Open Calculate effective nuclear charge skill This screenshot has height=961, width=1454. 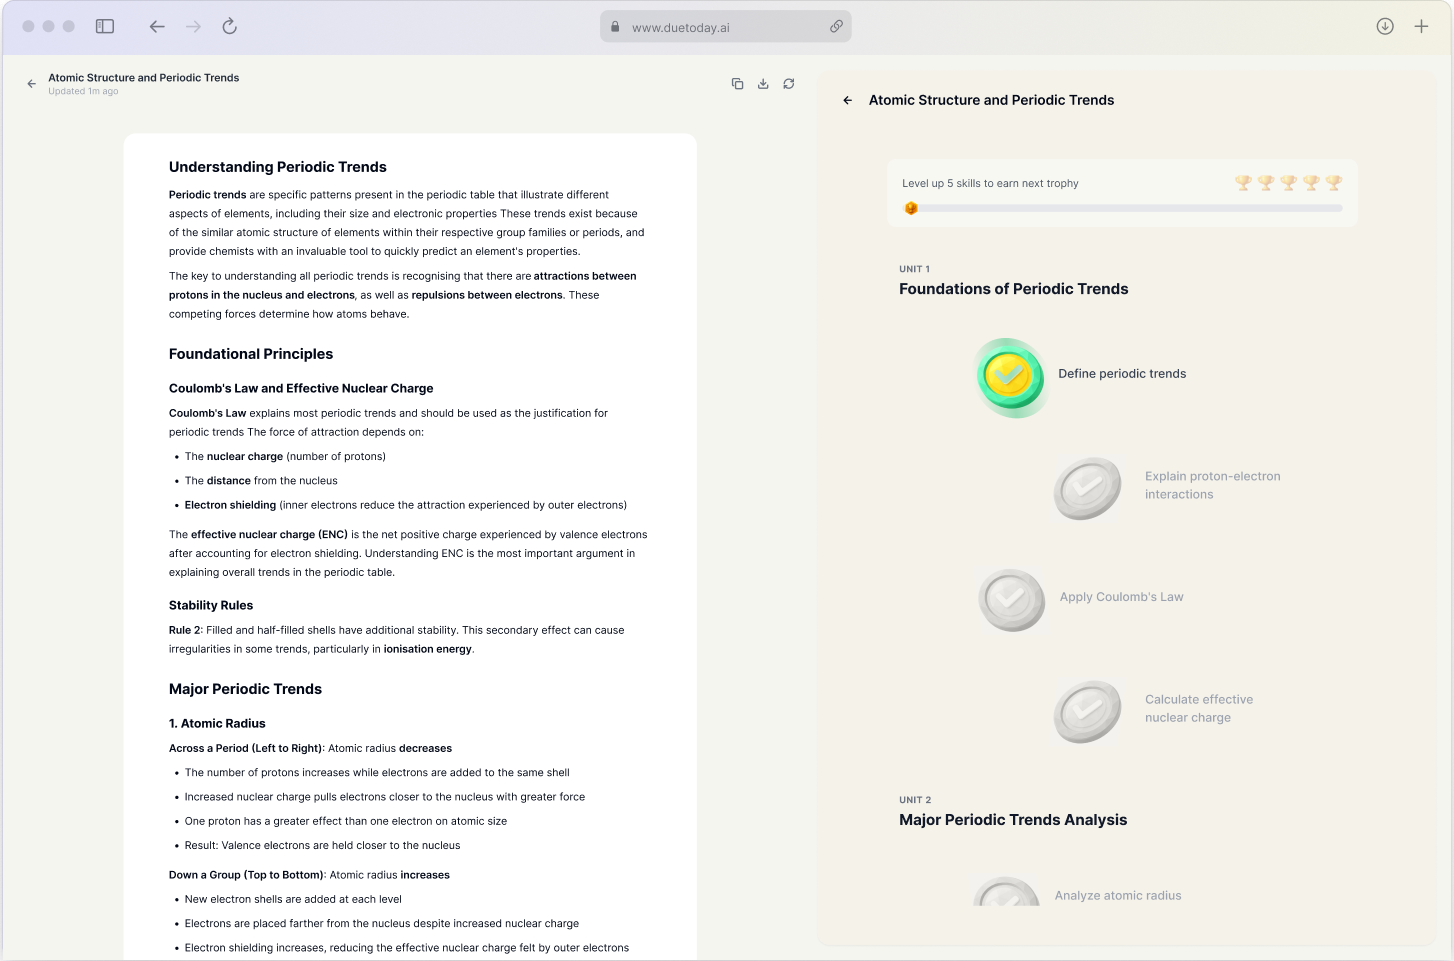point(1087,710)
